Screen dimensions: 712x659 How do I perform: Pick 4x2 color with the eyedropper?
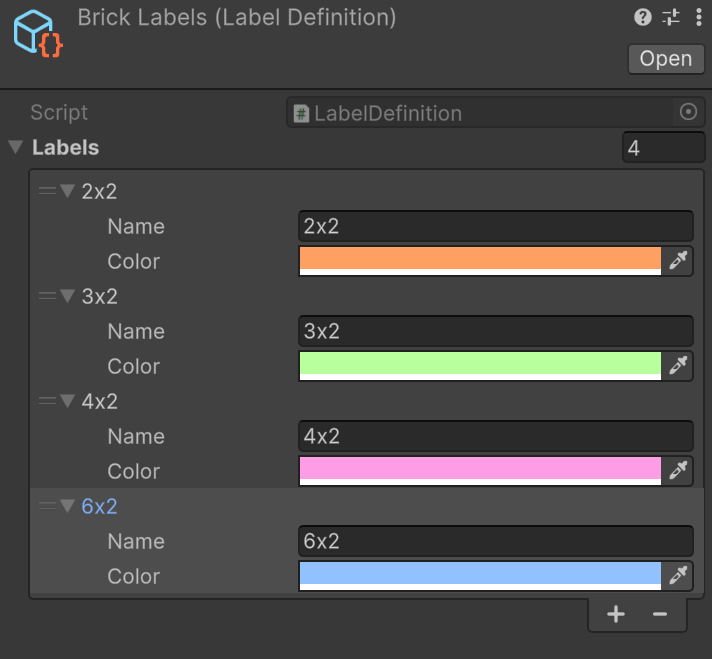(678, 471)
